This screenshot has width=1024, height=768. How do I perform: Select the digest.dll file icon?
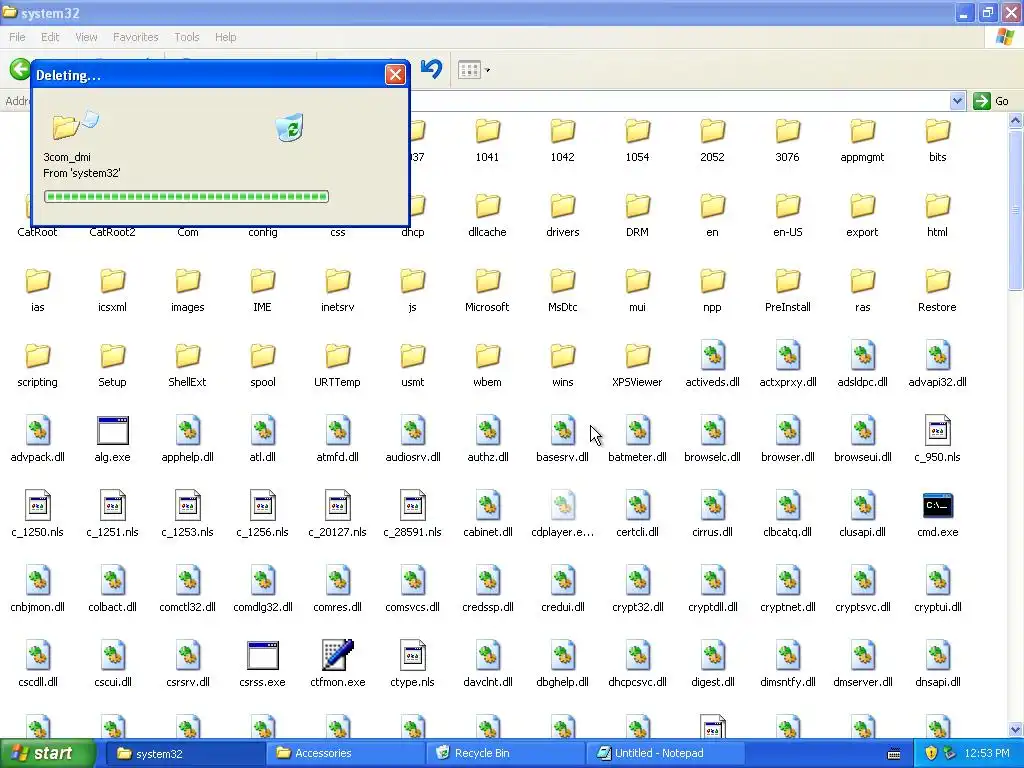(712, 655)
